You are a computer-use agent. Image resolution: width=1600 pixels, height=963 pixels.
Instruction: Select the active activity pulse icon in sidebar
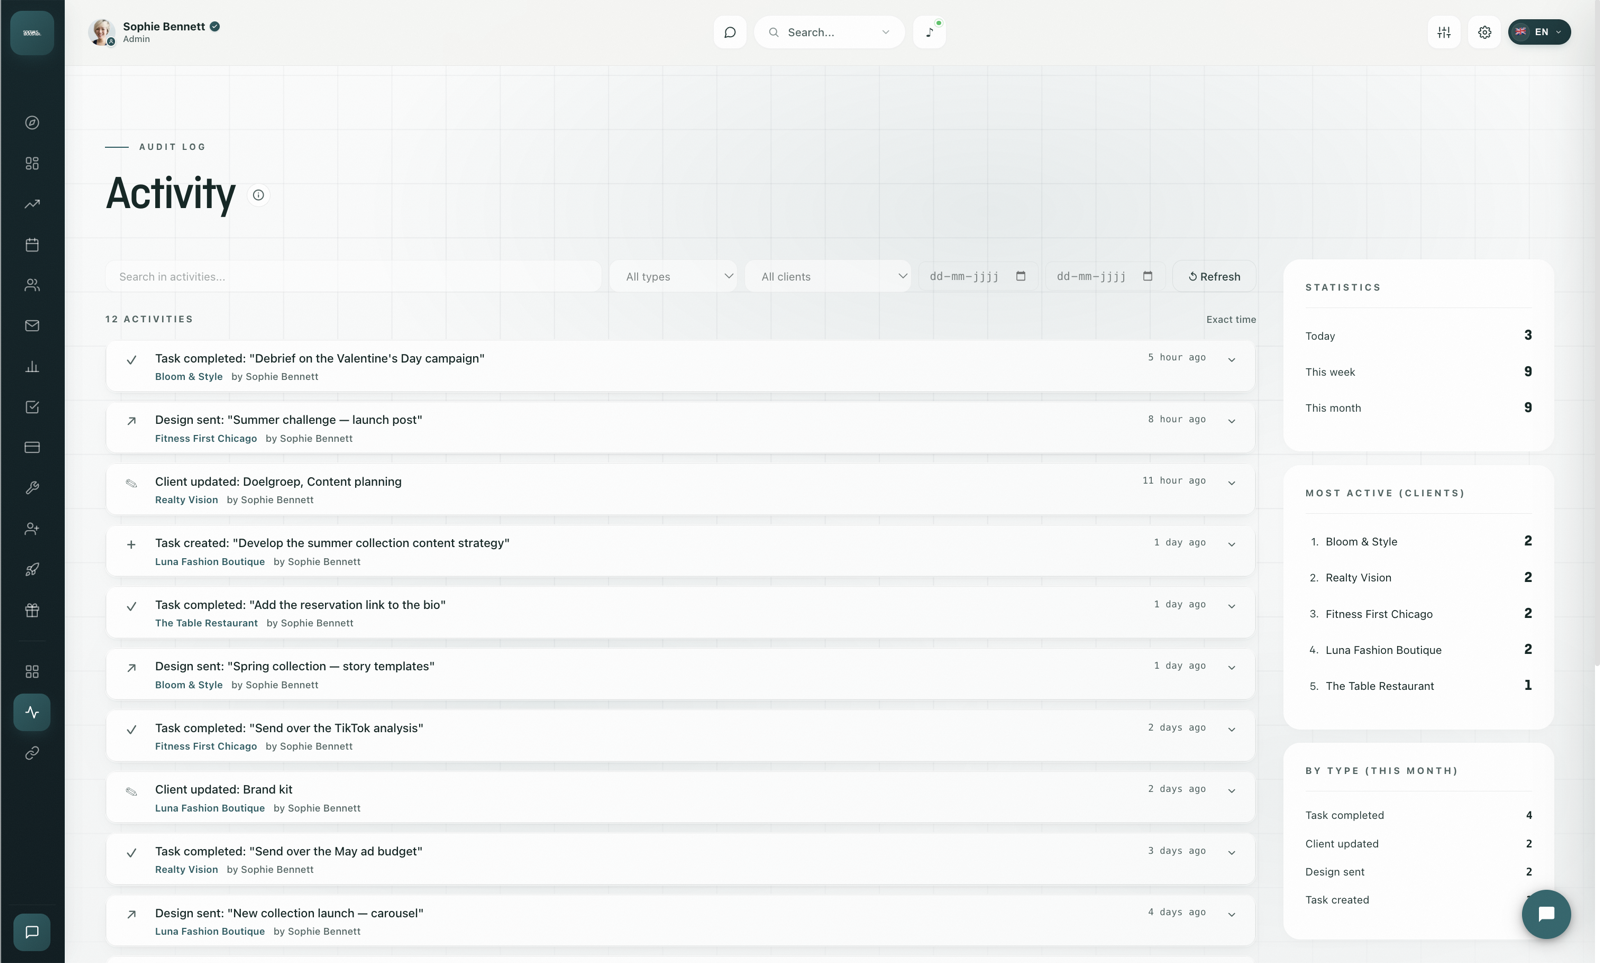32,712
